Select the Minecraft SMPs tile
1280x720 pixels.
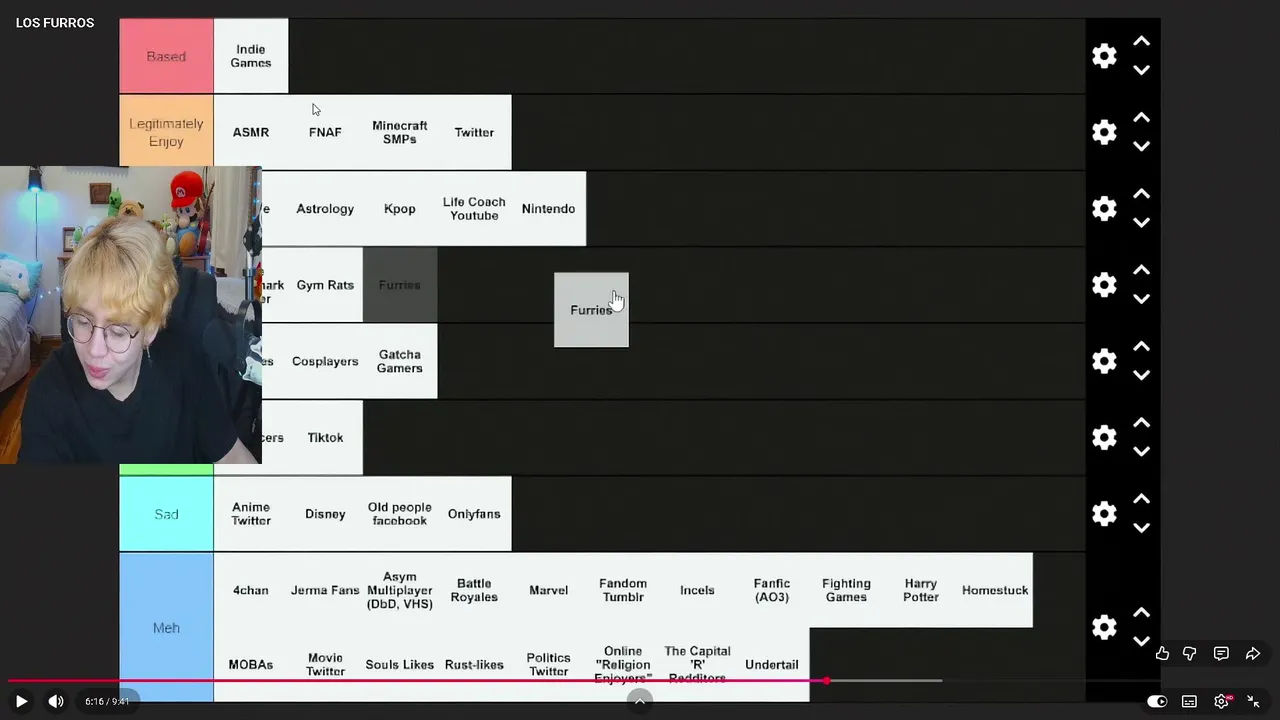click(x=400, y=132)
